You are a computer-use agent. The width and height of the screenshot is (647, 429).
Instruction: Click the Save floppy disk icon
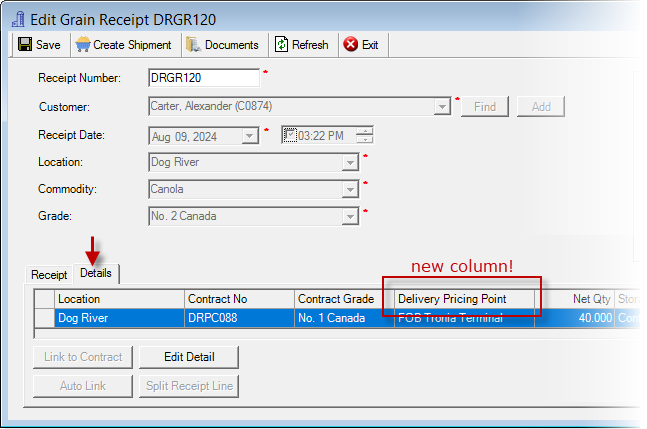(25, 45)
